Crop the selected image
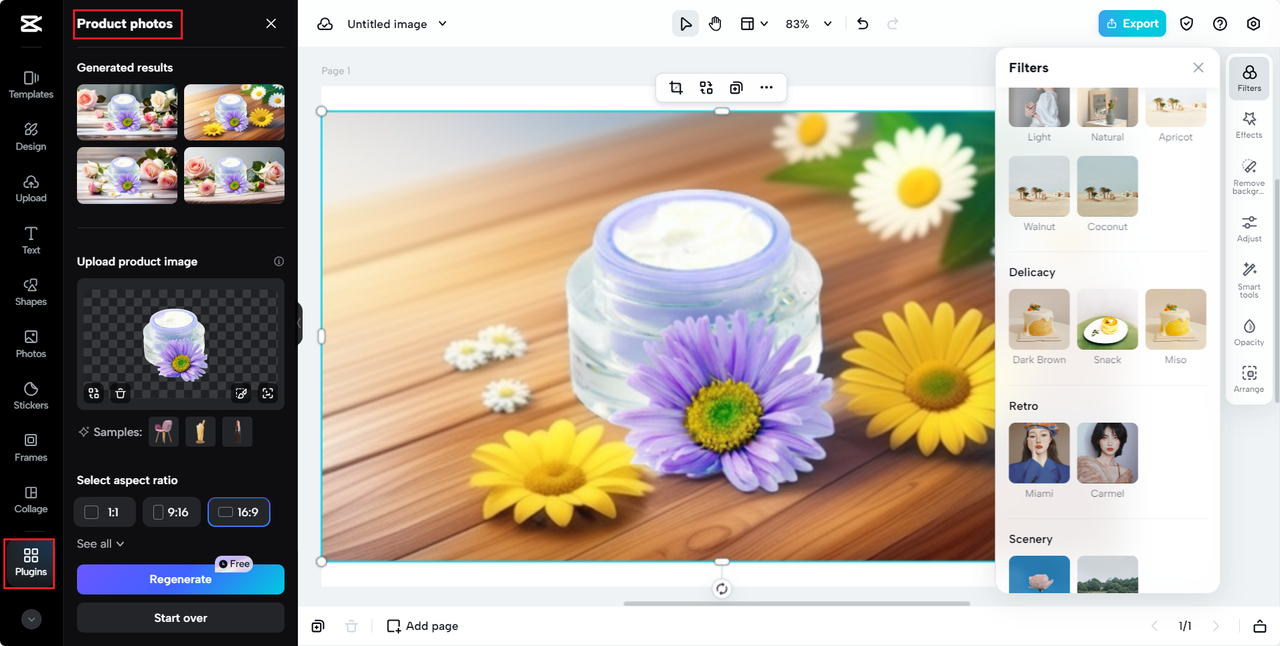This screenshot has width=1280, height=646. pyautogui.click(x=676, y=88)
